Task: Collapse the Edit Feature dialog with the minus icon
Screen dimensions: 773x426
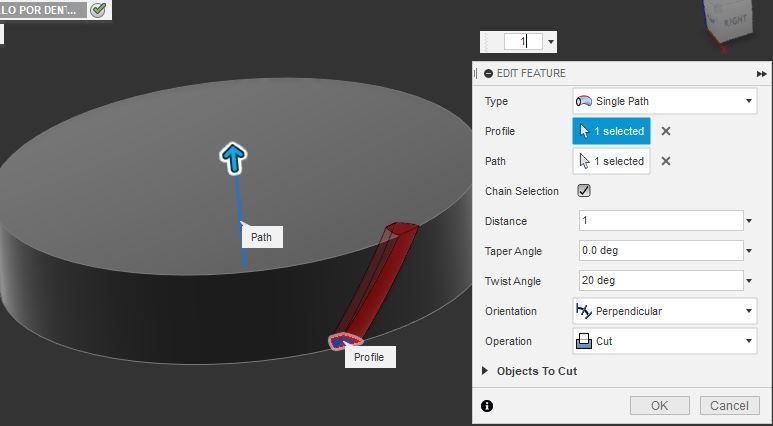Action: pos(489,73)
